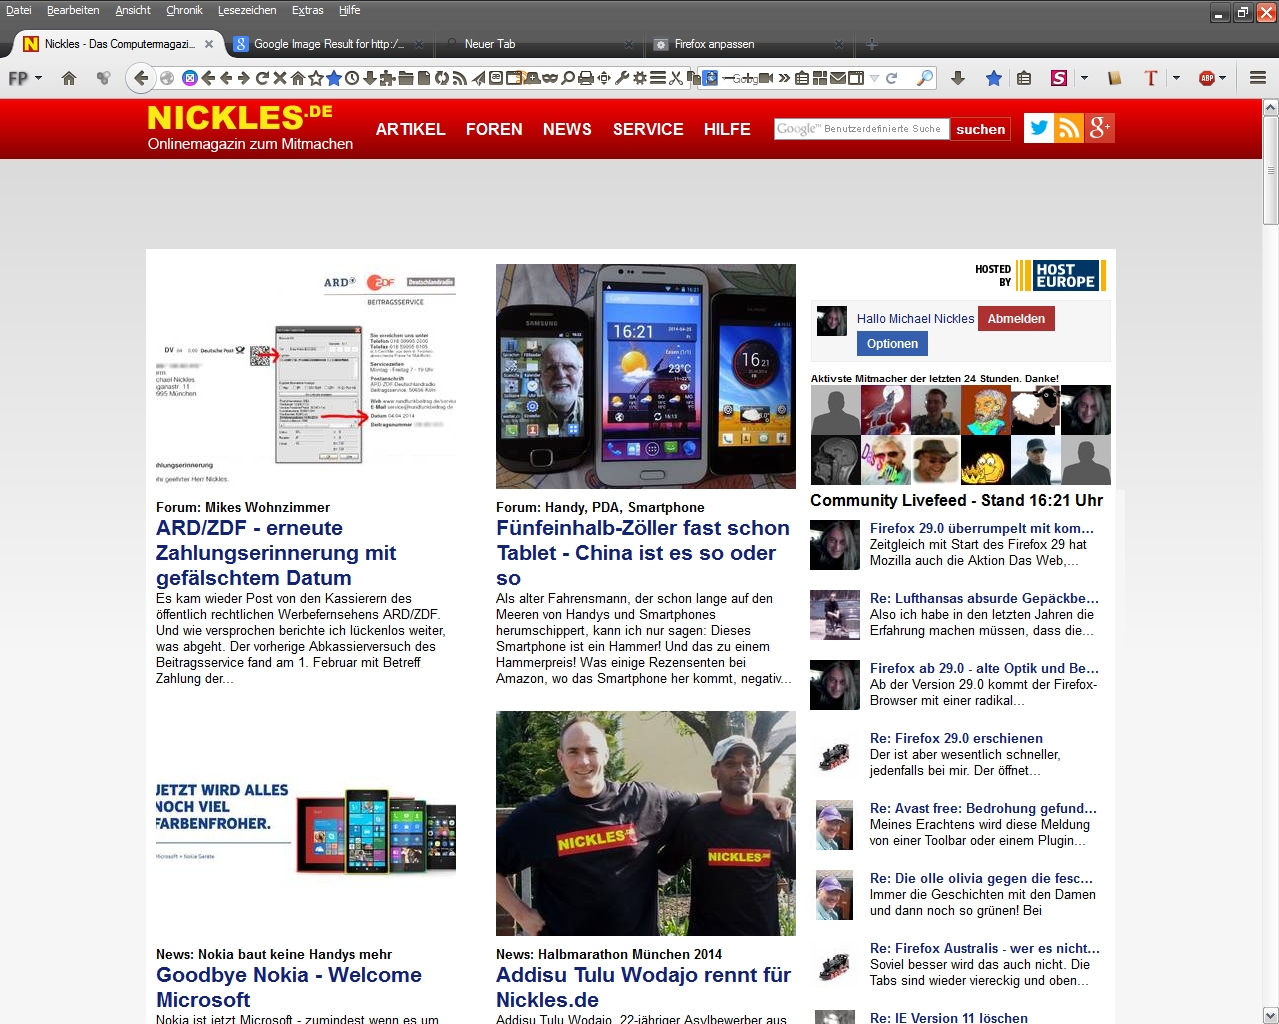Expand the dropdown arrow next to the T icon
Screen dimensions: 1279x1024
(1176, 78)
